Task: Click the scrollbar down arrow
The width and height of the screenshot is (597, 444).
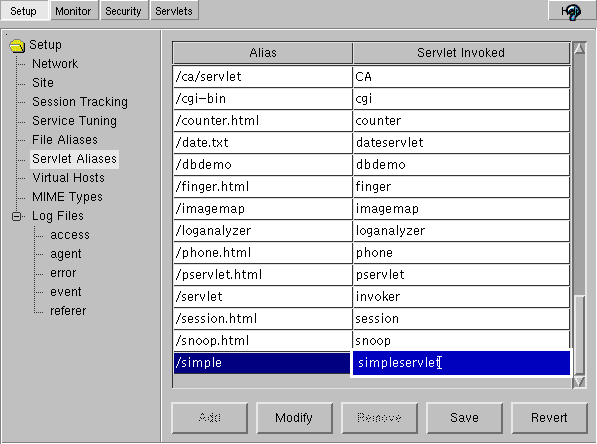Action: 579,382
